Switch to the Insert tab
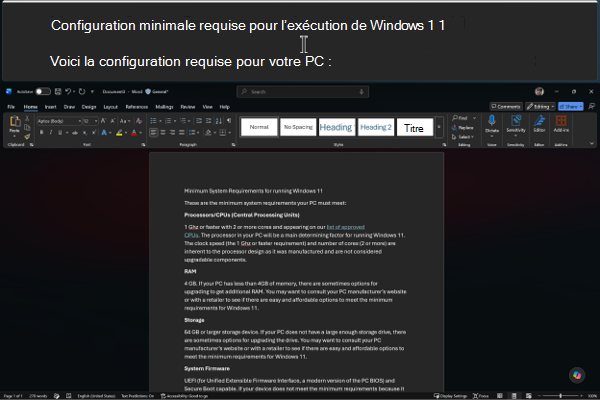This screenshot has width=600, height=400. (51, 107)
